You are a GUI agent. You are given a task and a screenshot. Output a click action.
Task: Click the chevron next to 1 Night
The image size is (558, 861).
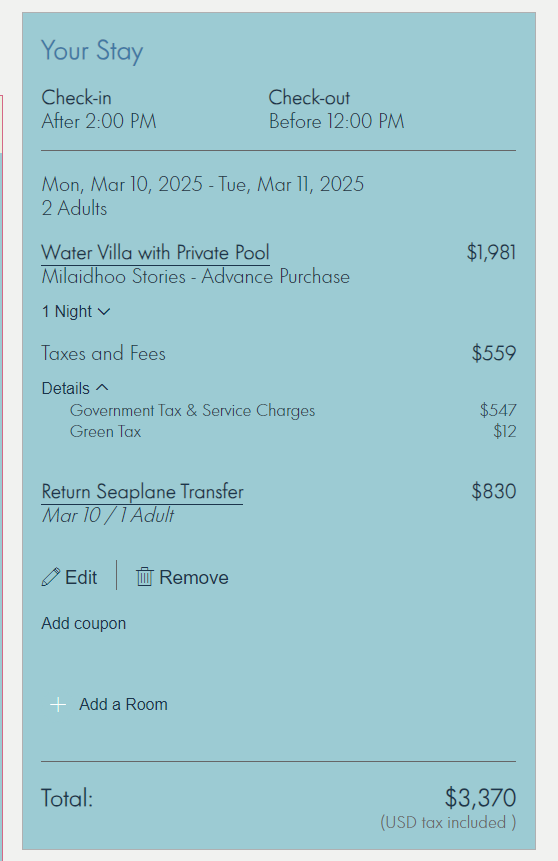coord(104,311)
